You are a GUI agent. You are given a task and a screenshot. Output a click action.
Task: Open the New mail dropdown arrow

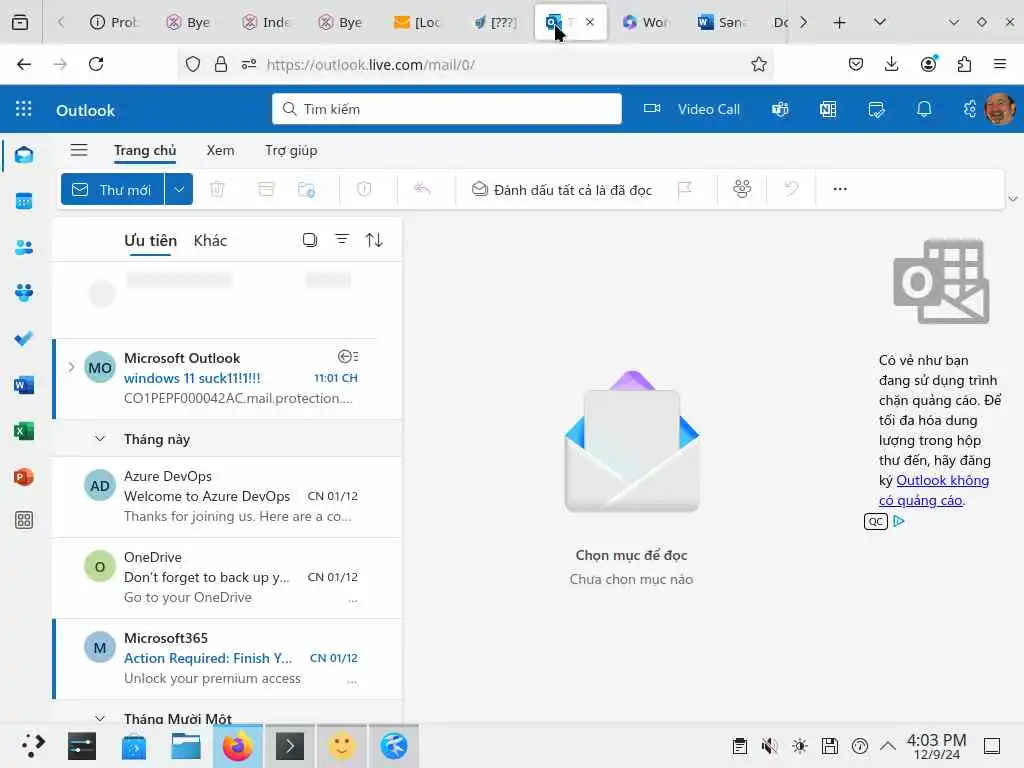tap(179, 189)
